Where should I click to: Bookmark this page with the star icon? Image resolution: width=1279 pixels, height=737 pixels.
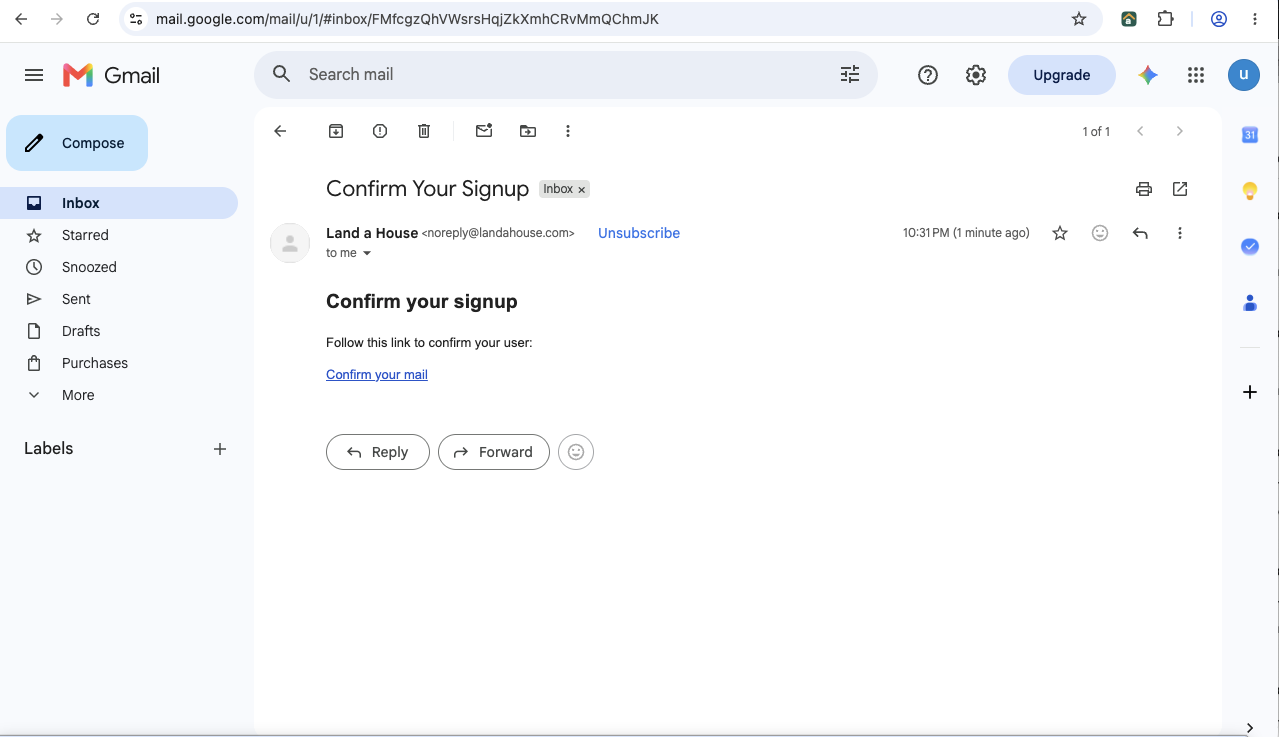pyautogui.click(x=1079, y=19)
